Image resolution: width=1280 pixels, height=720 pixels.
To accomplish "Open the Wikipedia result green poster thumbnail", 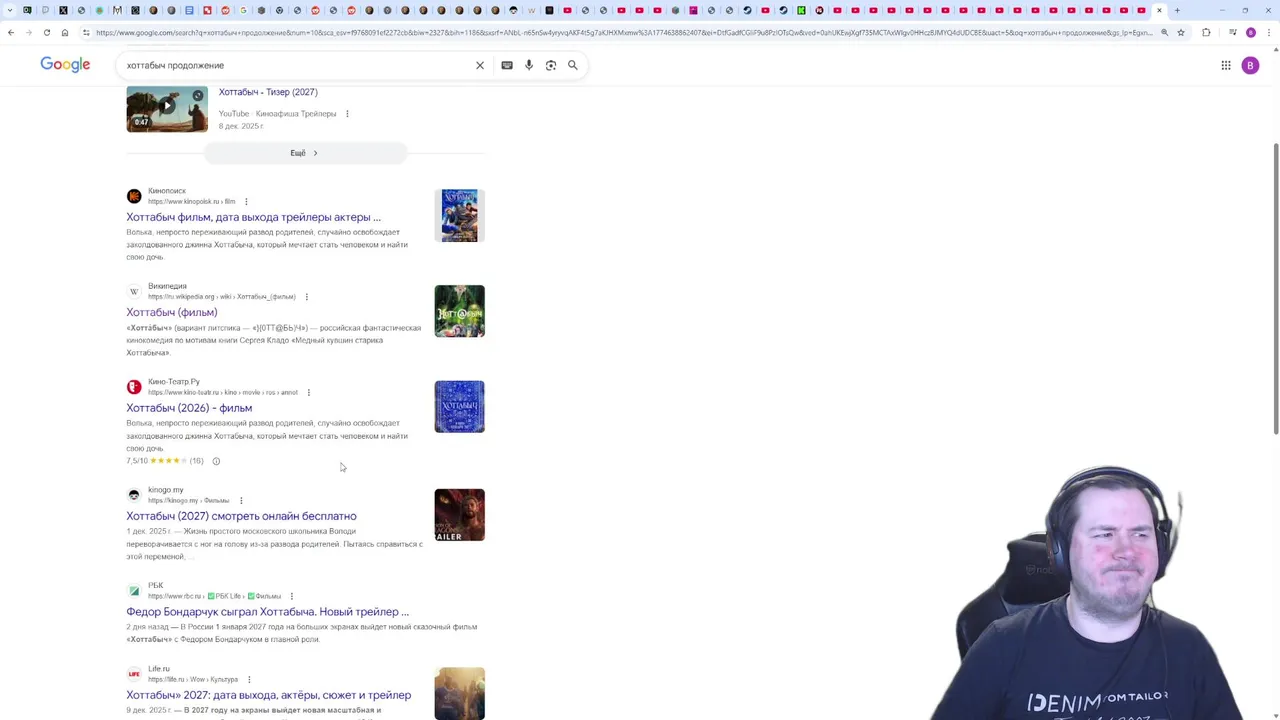I will (x=460, y=311).
